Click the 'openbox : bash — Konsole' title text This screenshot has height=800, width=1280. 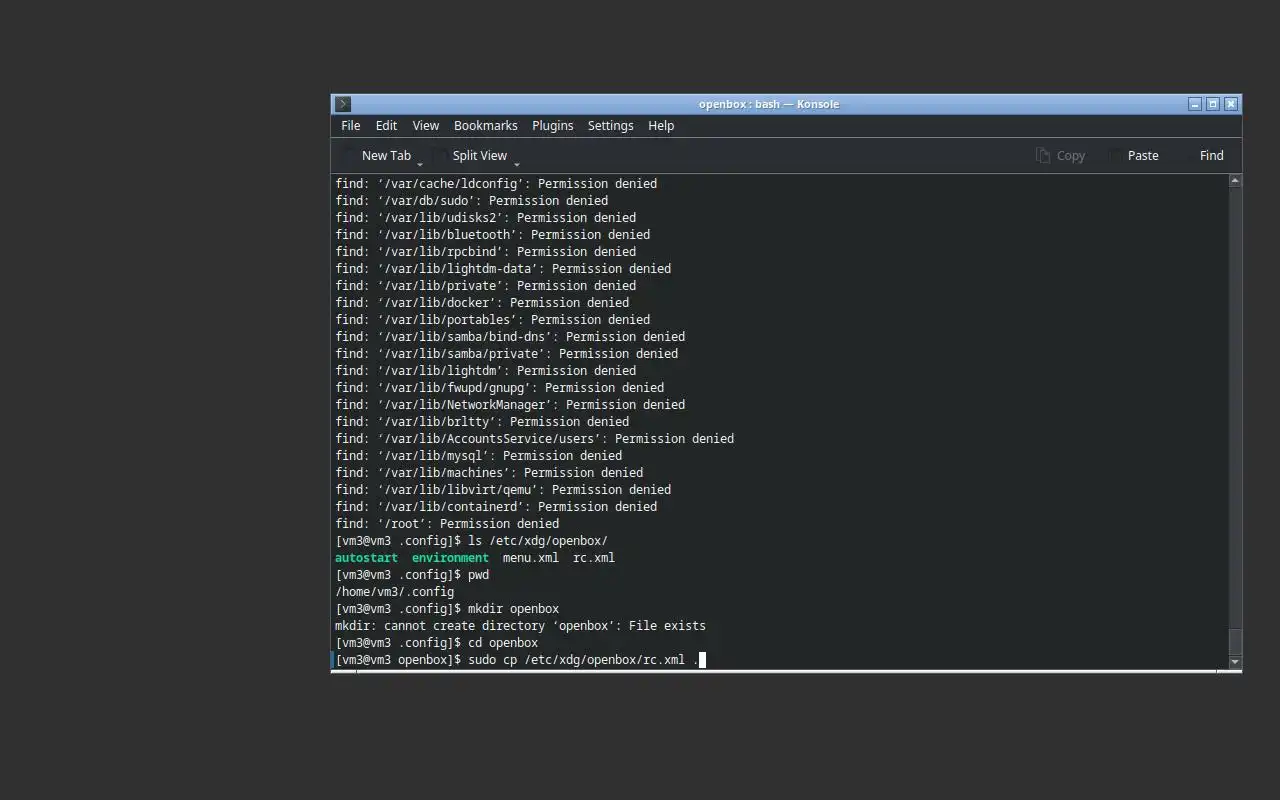[768, 104]
